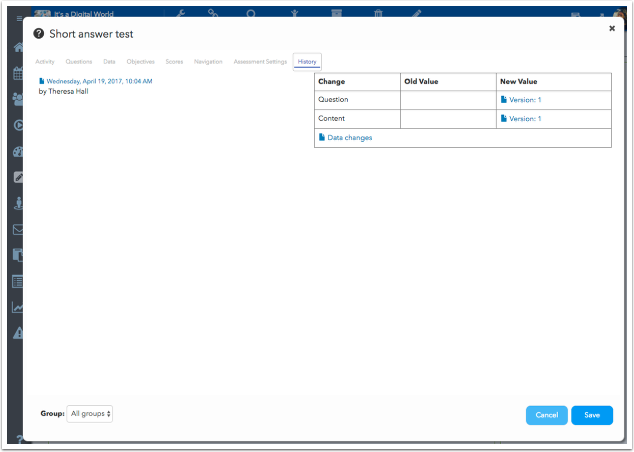This screenshot has width=634, height=452.
Task: Go to the Objectives tab
Action: point(140,62)
